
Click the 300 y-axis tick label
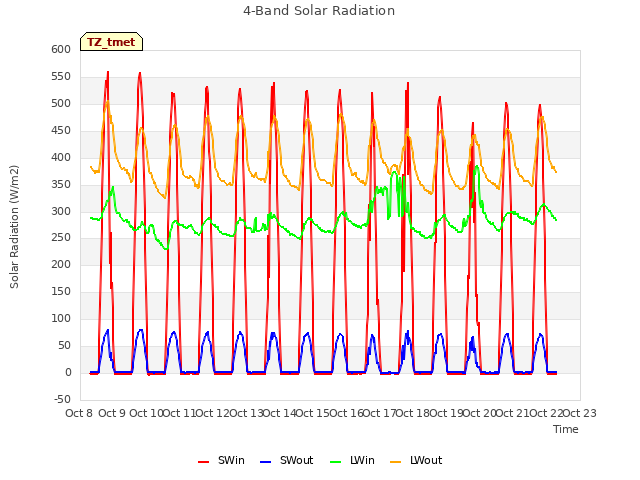click(61, 211)
